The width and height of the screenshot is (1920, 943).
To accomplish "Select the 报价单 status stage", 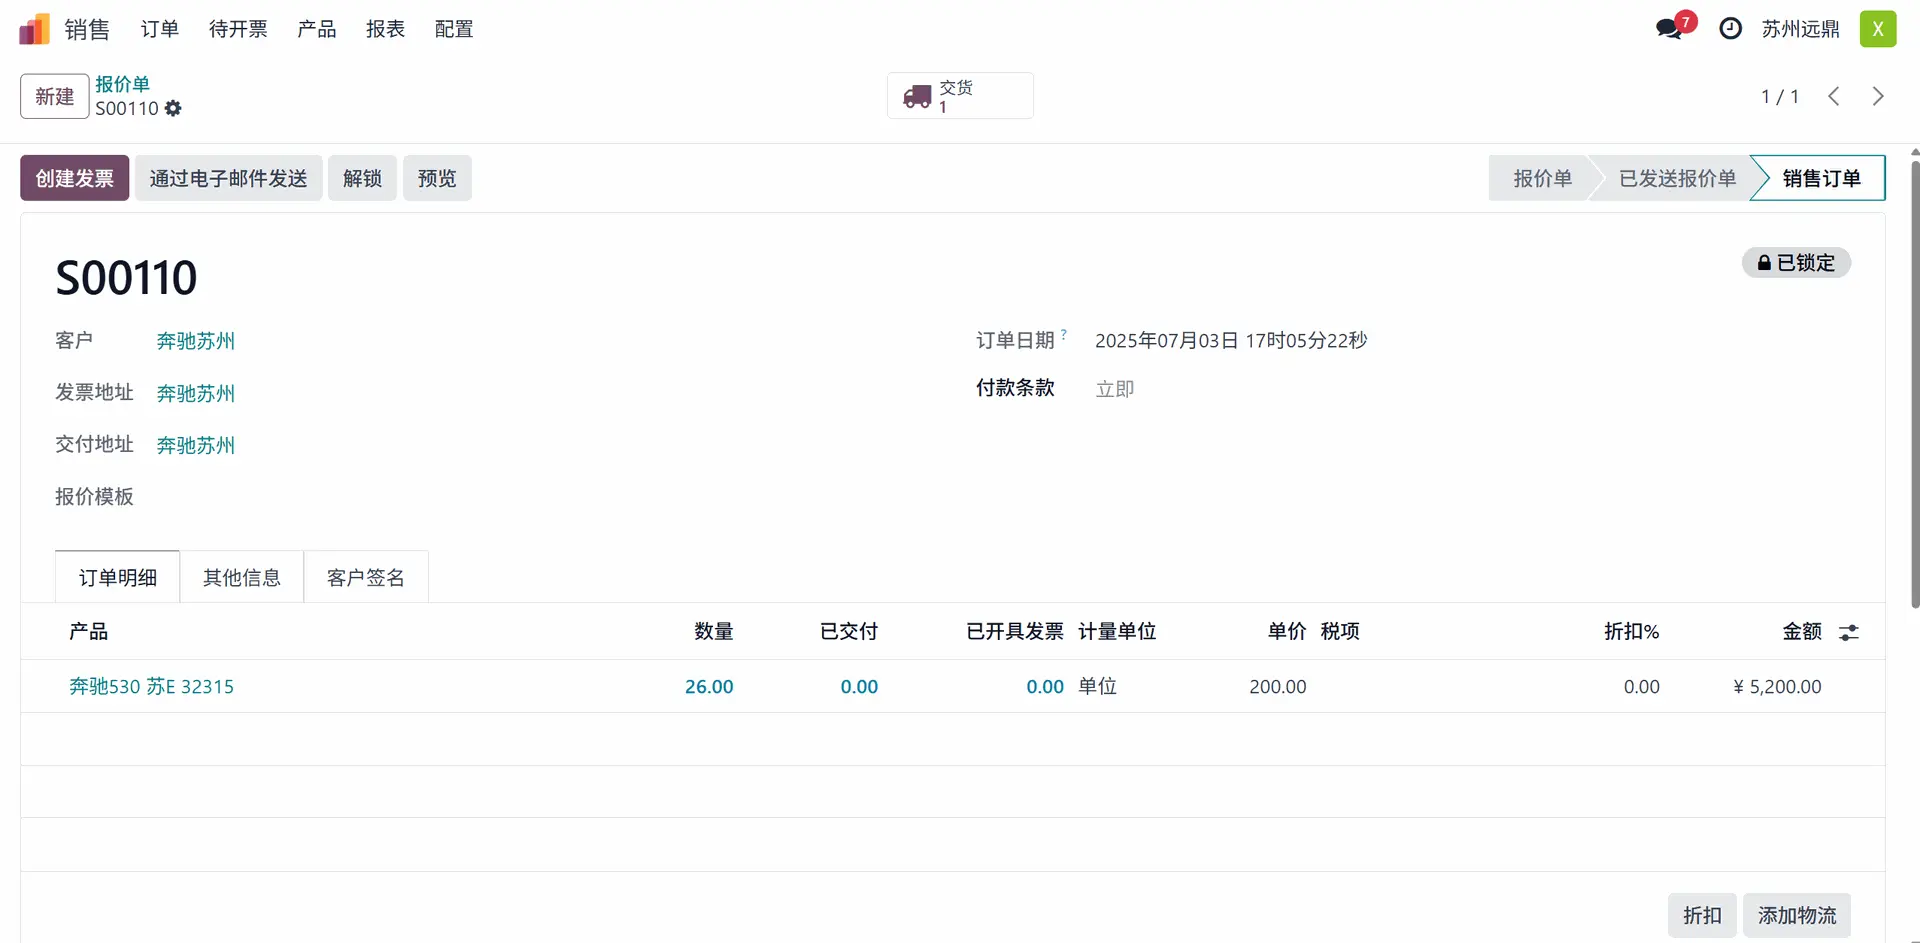I will 1542,178.
